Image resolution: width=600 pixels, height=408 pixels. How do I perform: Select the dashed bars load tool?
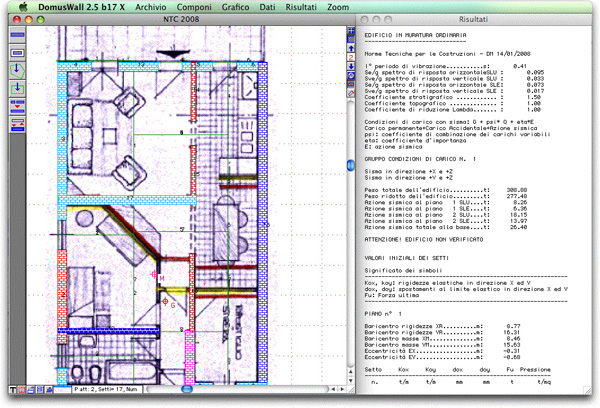pos(17,104)
